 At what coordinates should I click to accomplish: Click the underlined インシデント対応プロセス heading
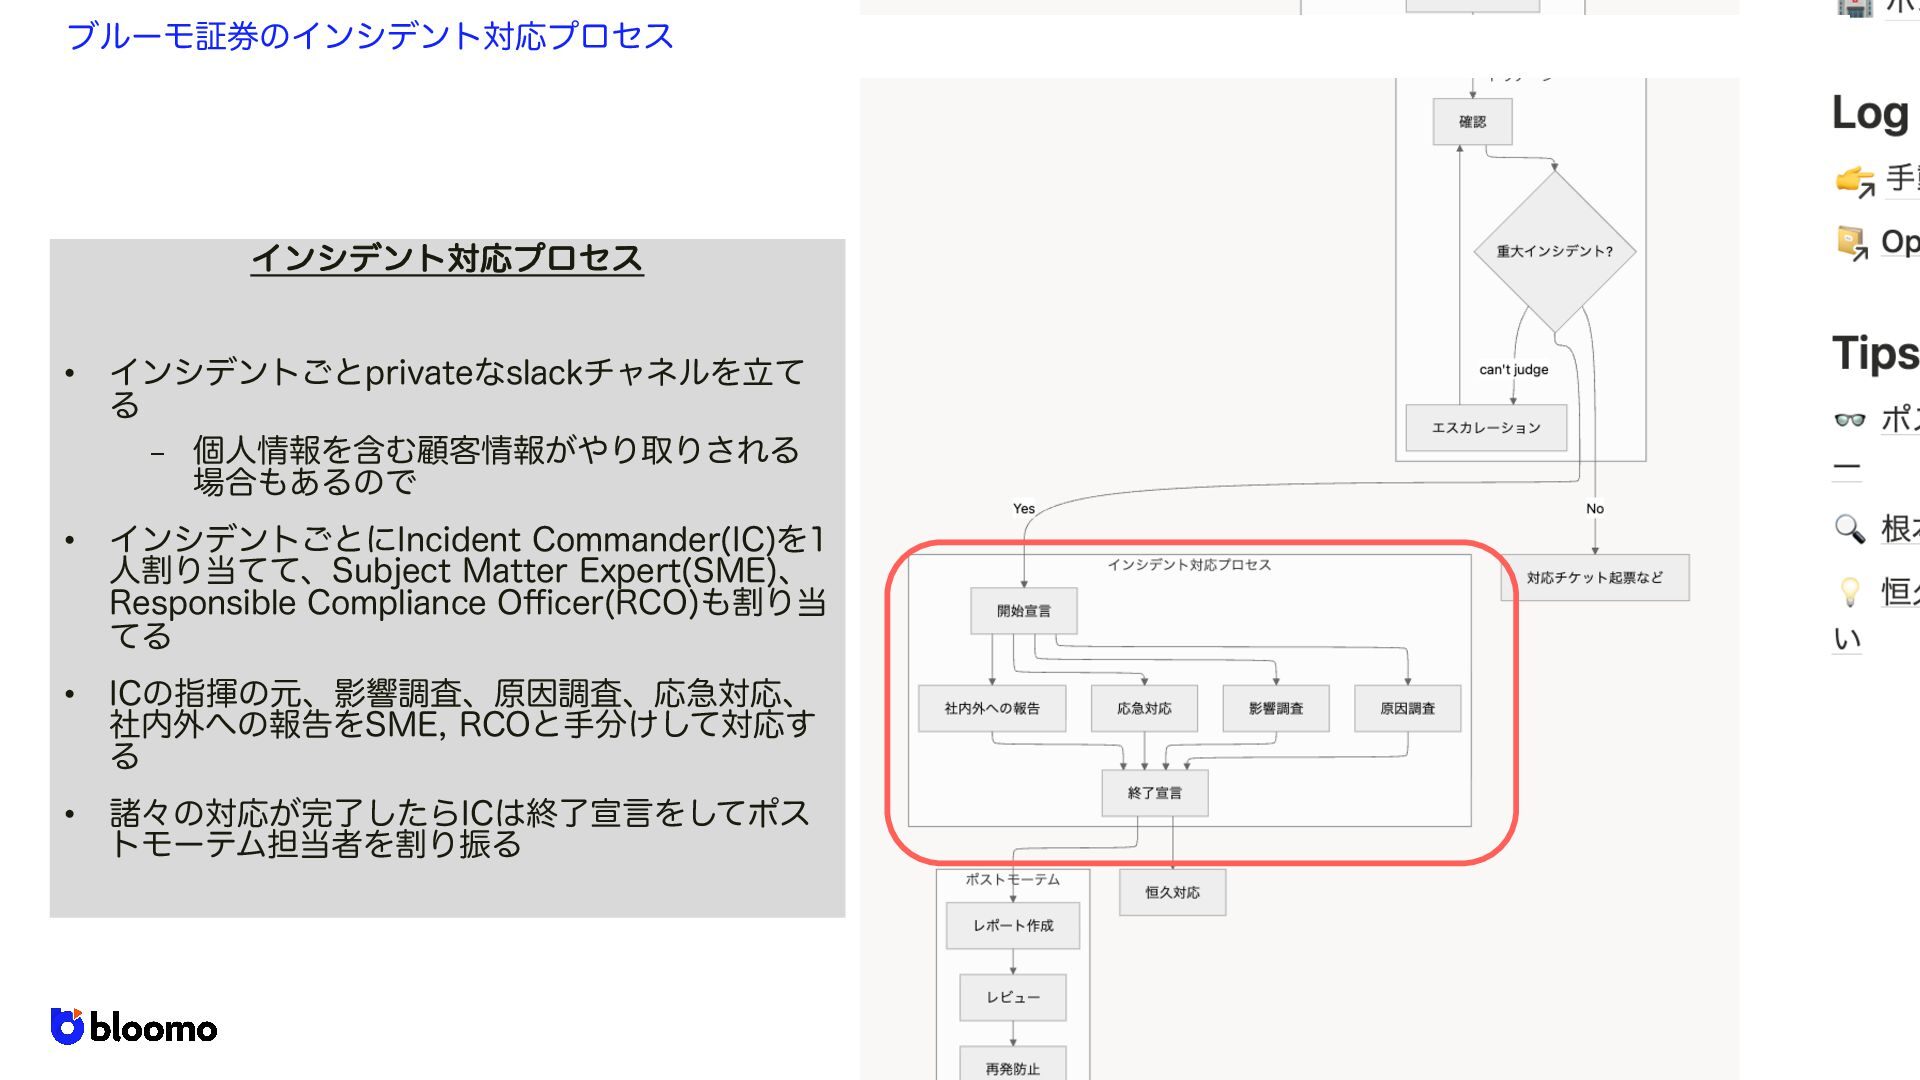447,258
